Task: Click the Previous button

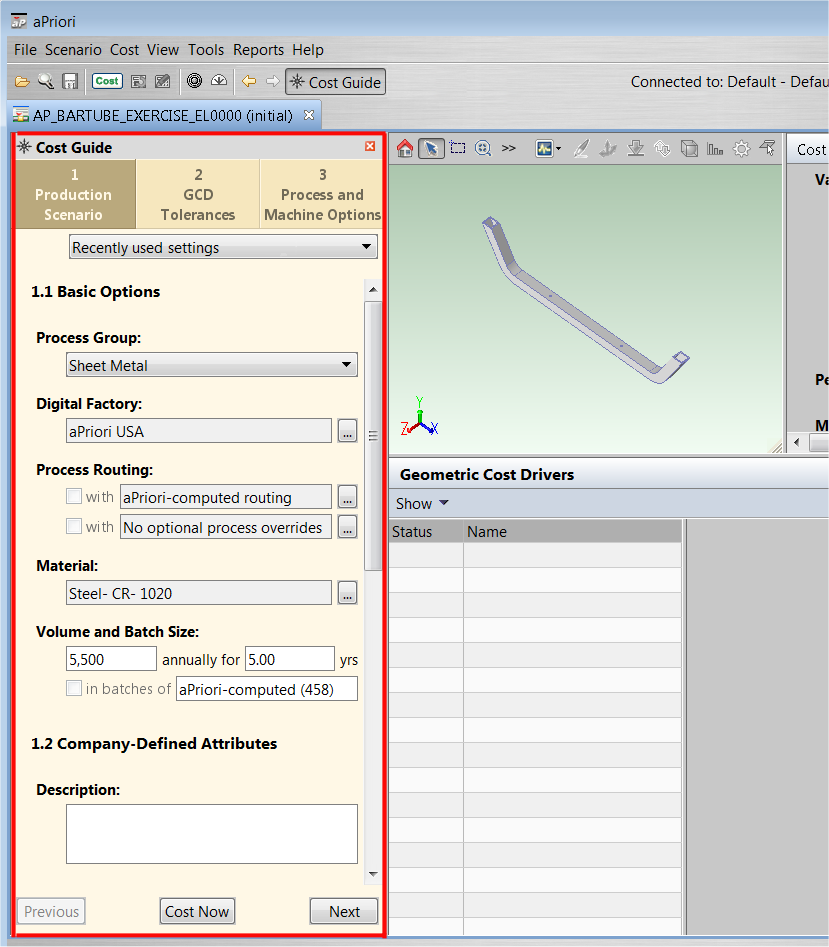Action: tap(51, 911)
